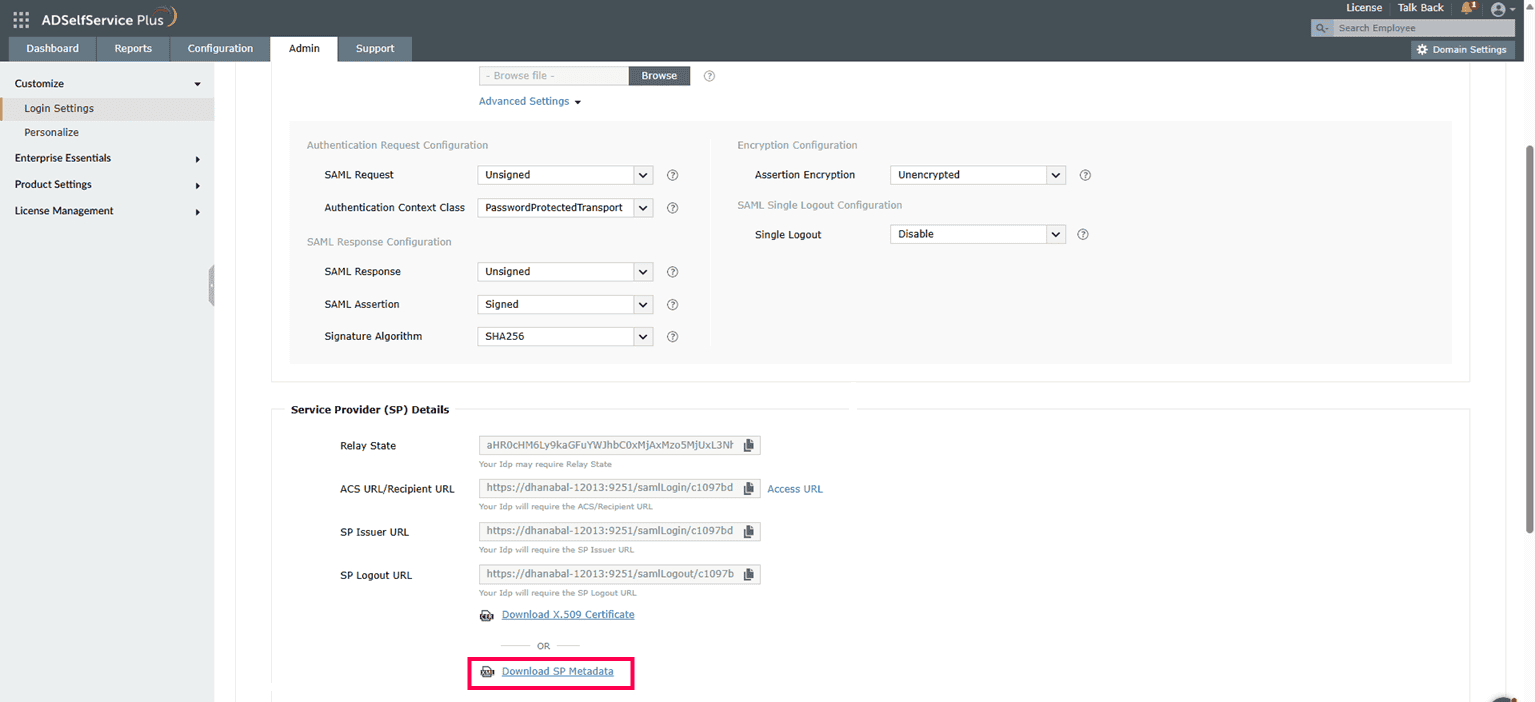This screenshot has height=702, width=1535.
Task: Click the XML icon next to Download SP Metadata
Action: [487, 672]
